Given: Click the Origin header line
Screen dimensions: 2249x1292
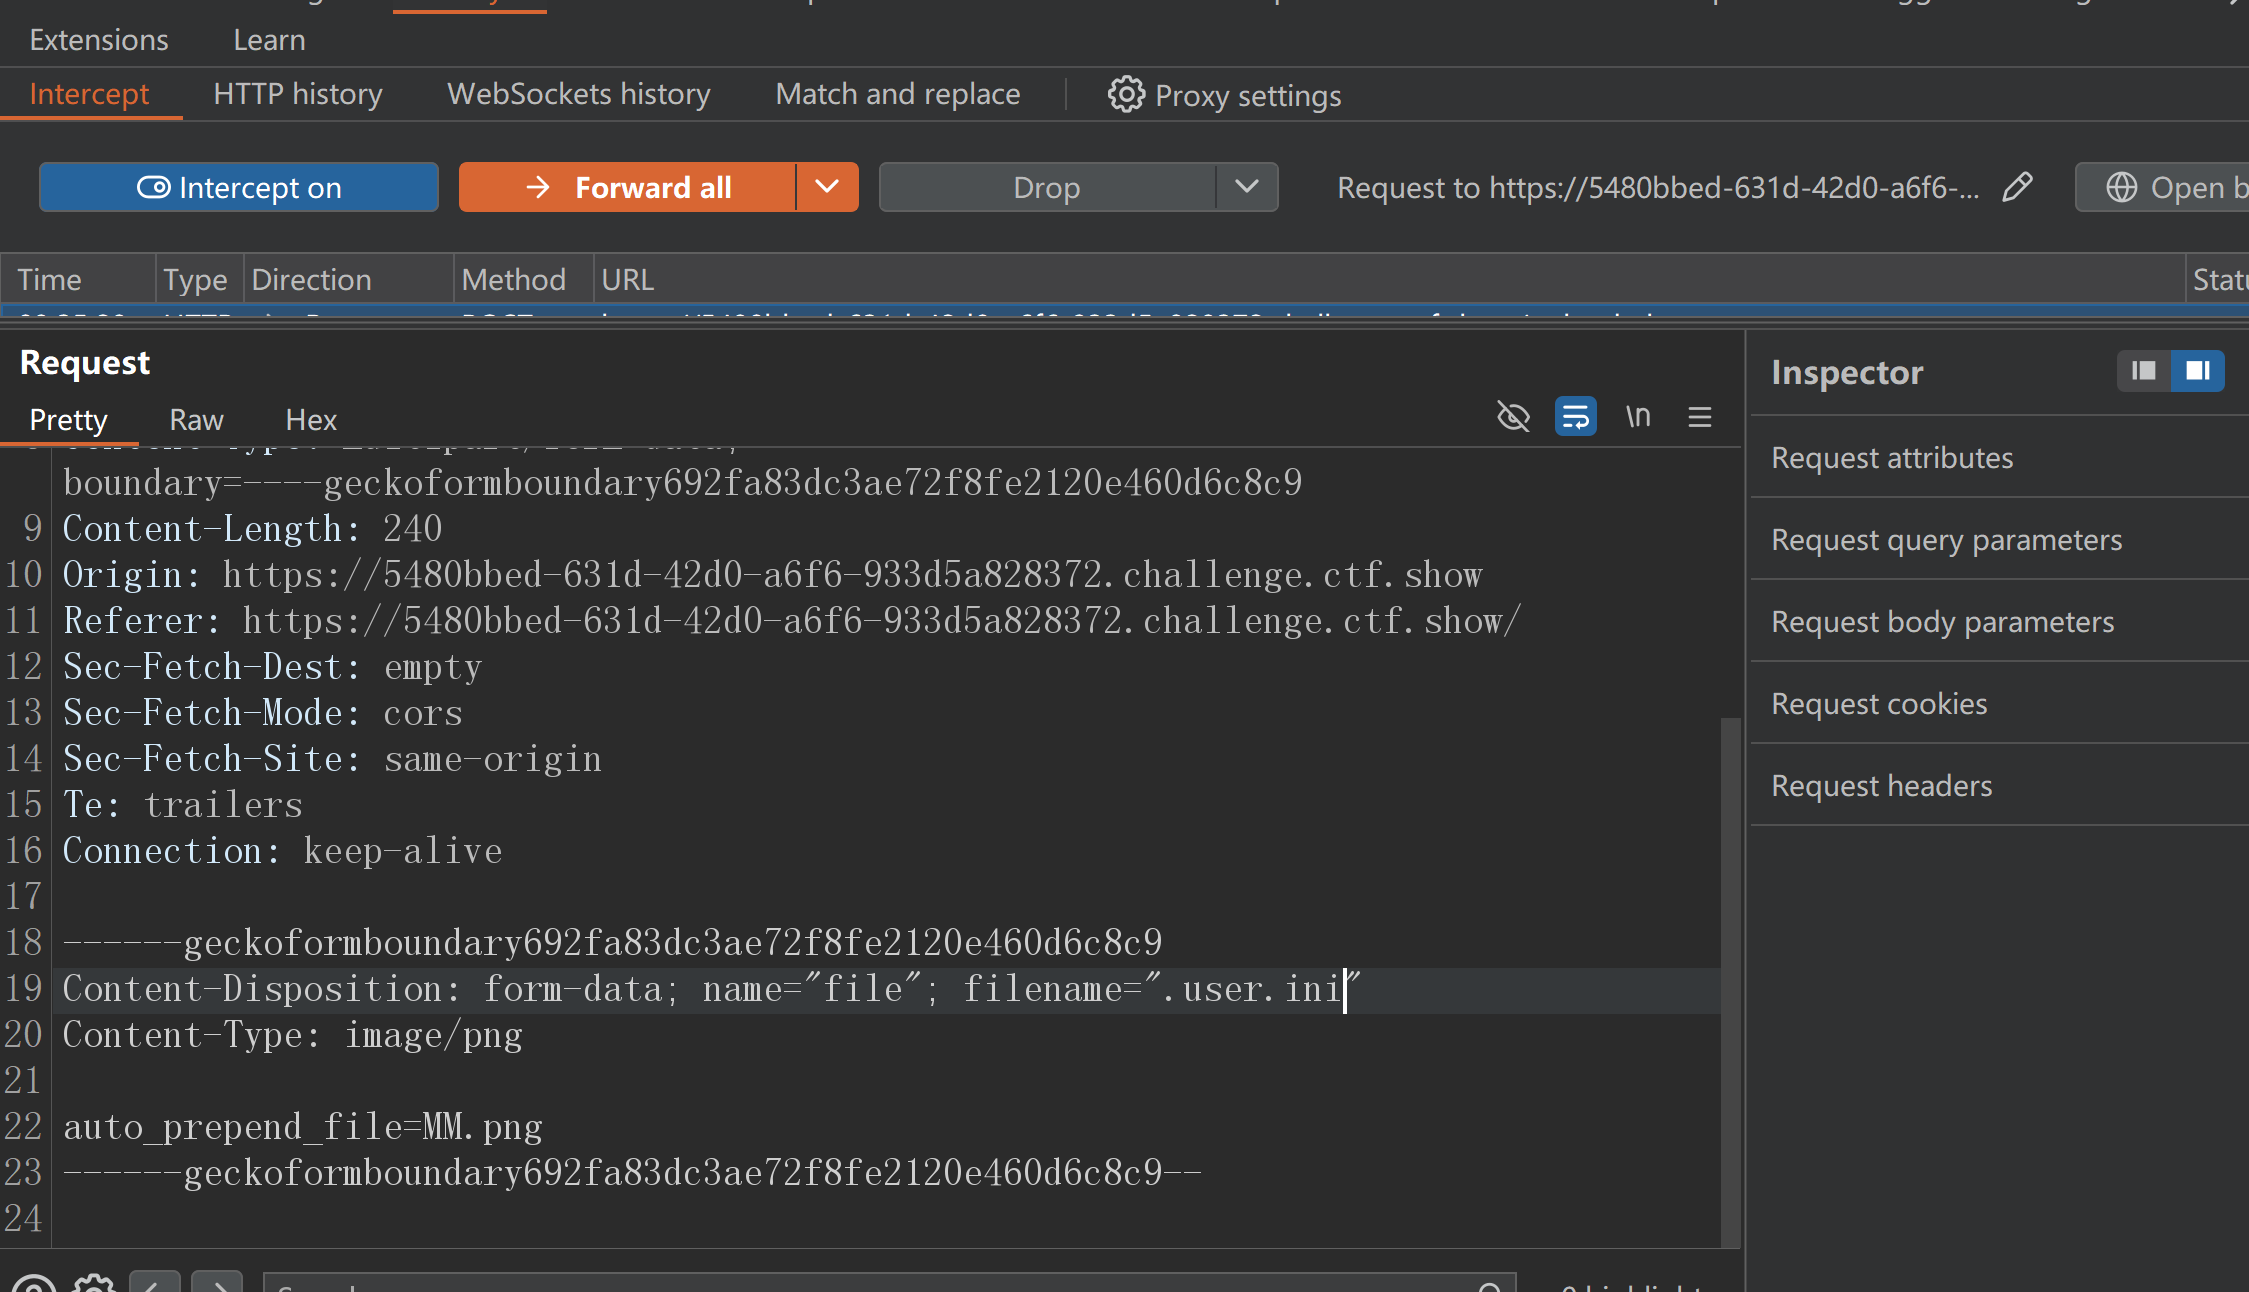Looking at the screenshot, I should 772,575.
